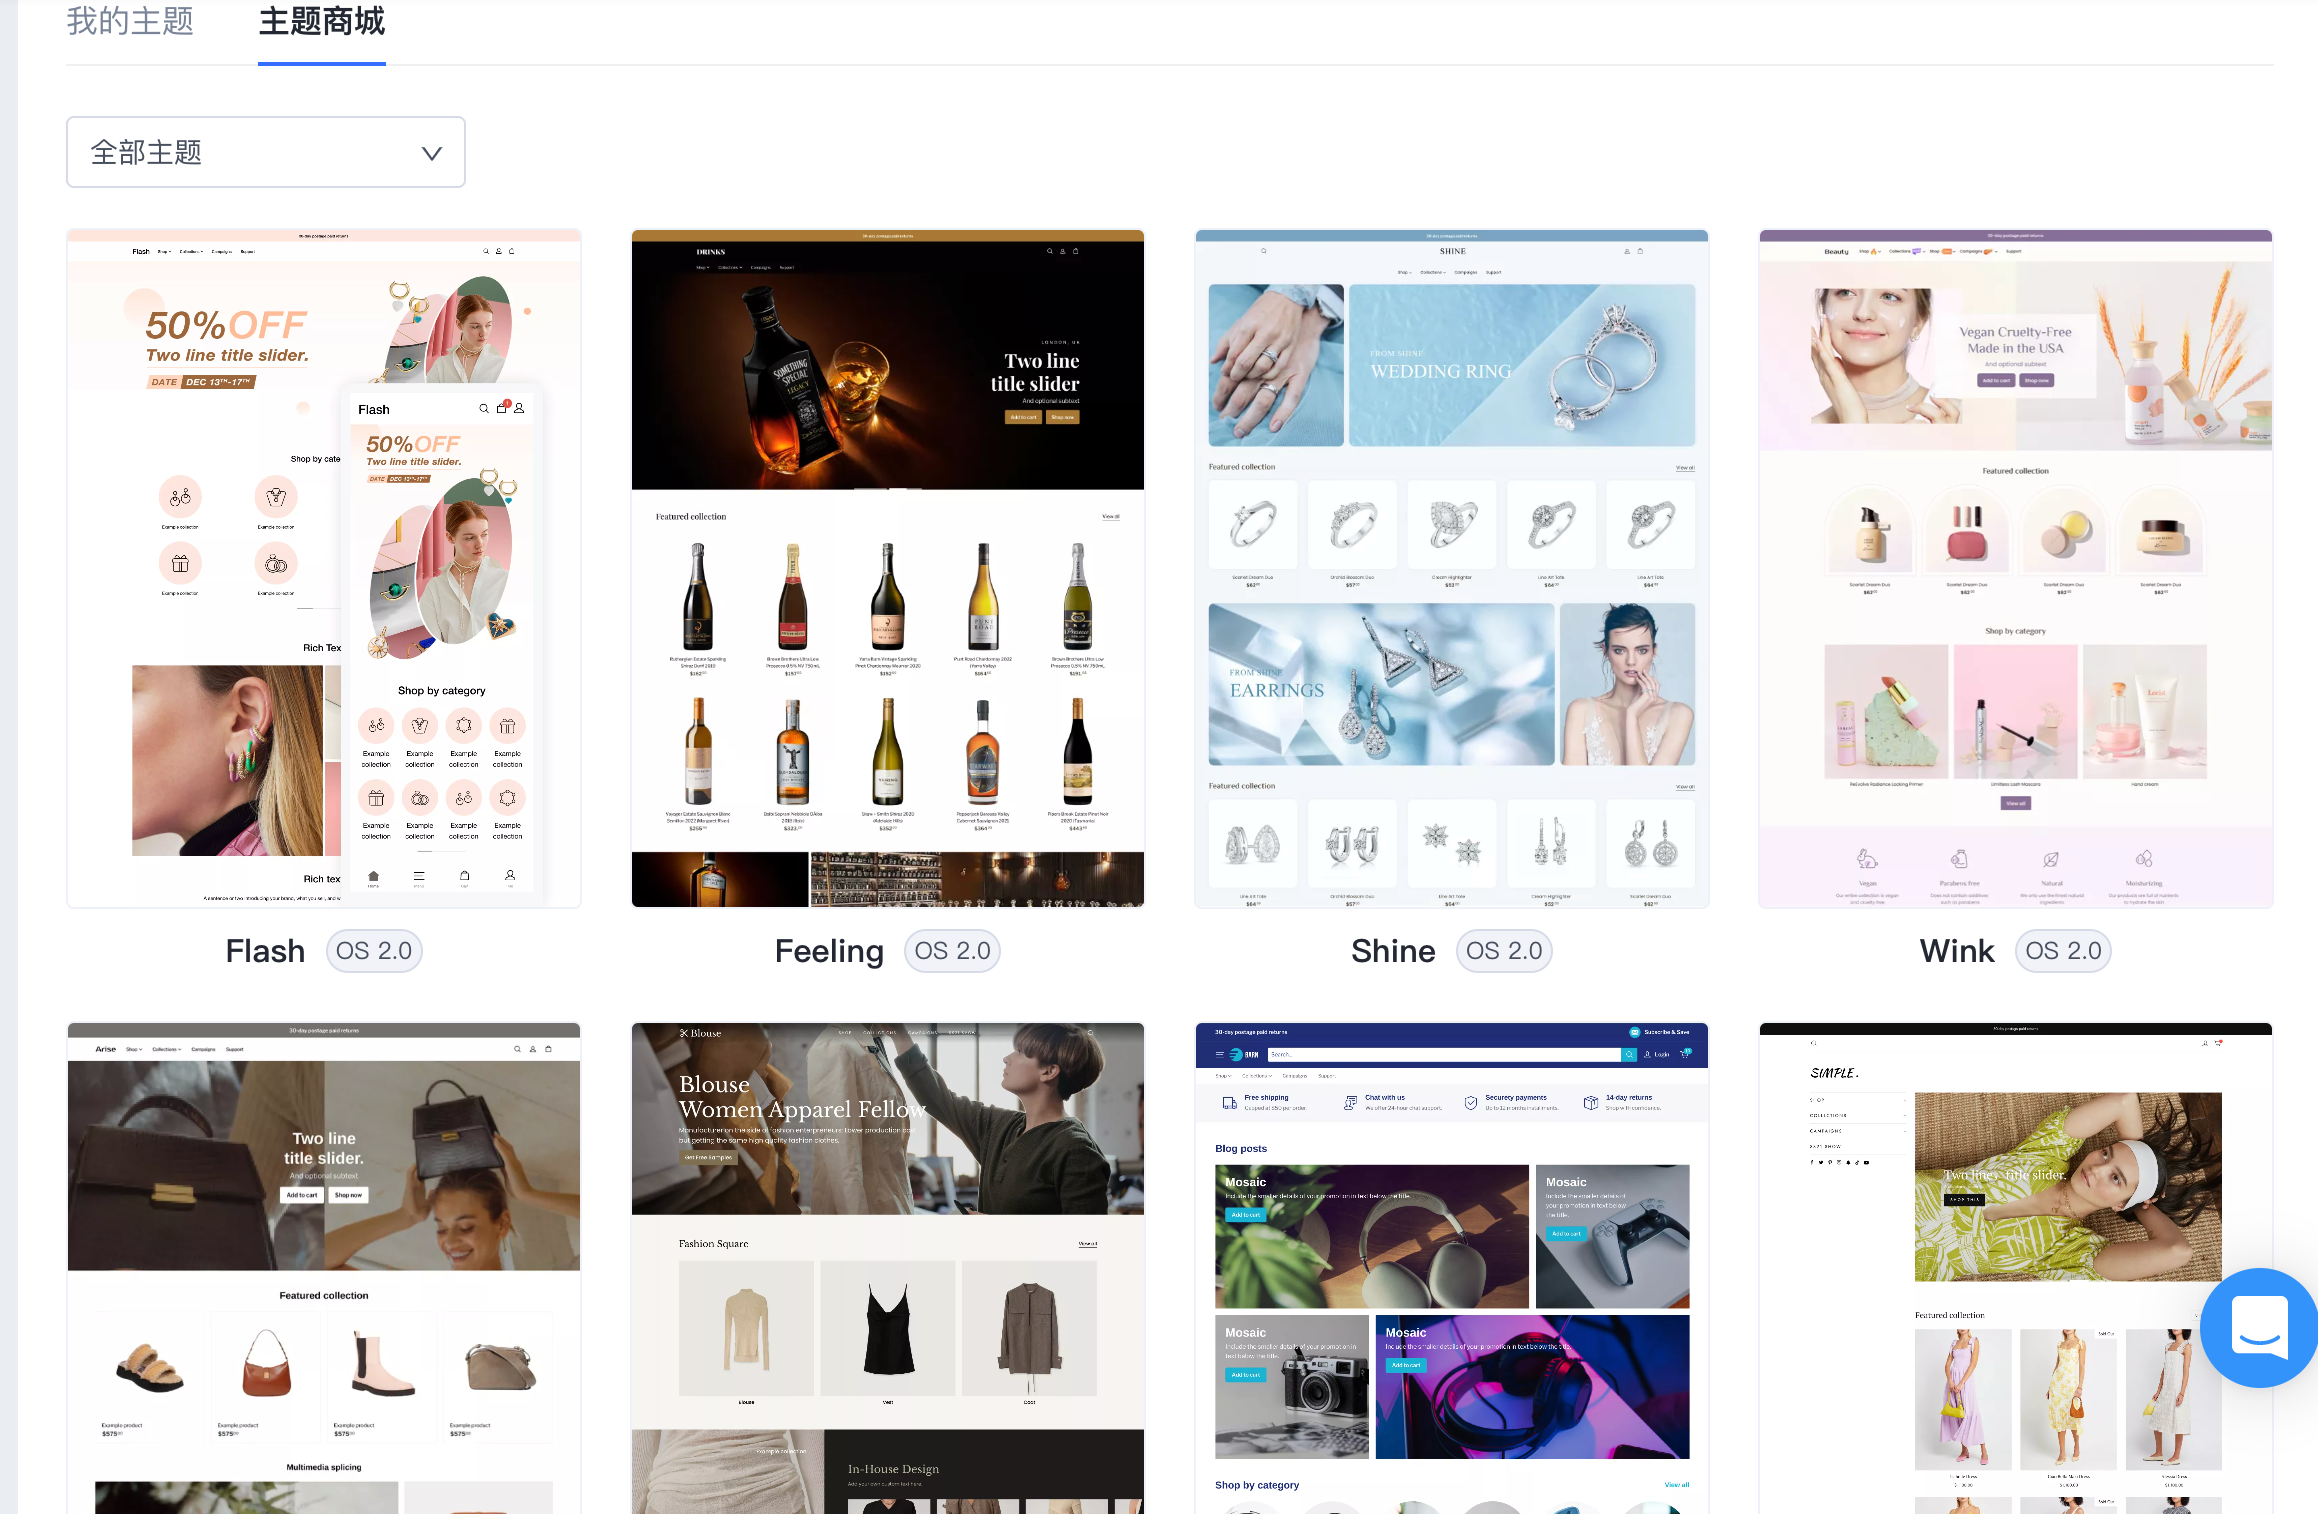The width and height of the screenshot is (2318, 1514).
Task: Open the Wink beauty theme thumbnail
Action: click(x=2015, y=568)
